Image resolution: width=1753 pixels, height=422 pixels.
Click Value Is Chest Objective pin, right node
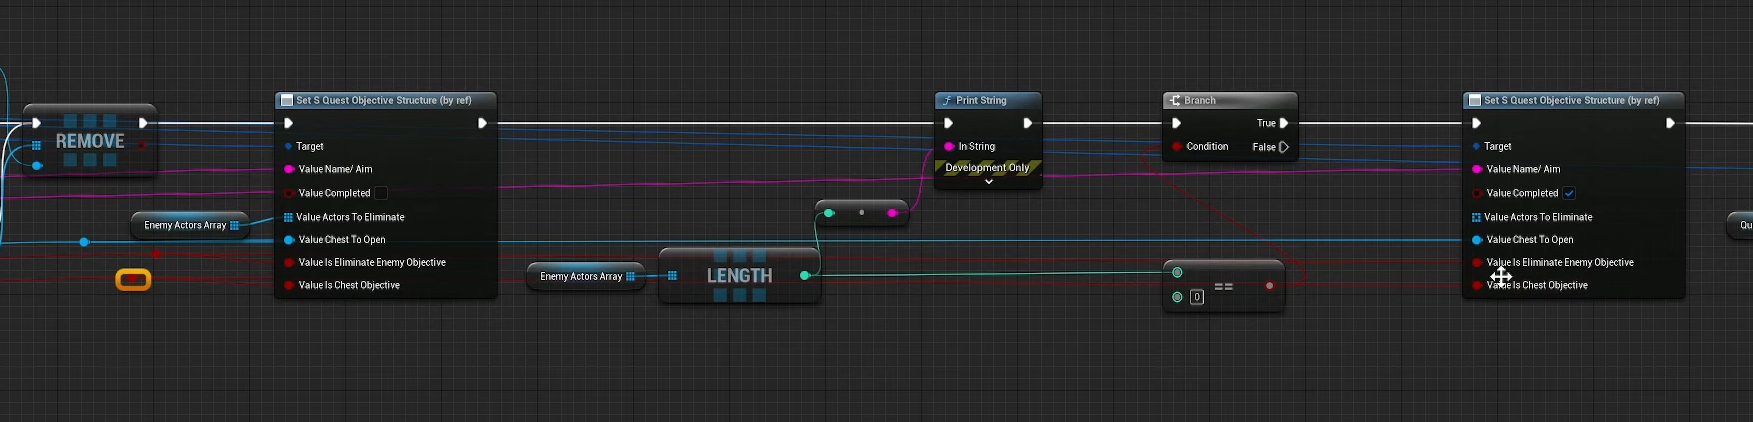click(1477, 285)
